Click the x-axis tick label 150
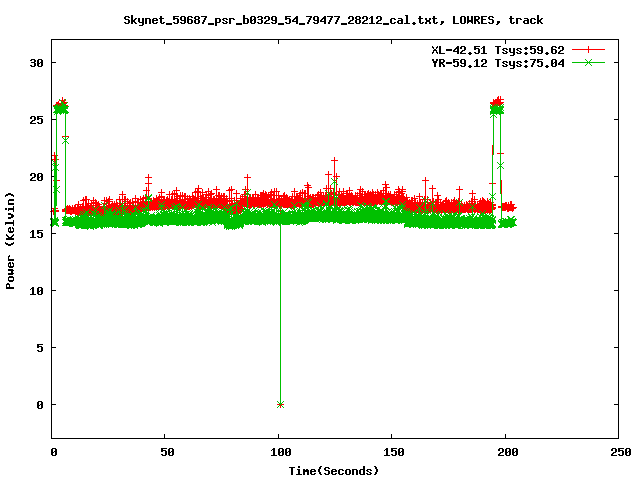 394,452
